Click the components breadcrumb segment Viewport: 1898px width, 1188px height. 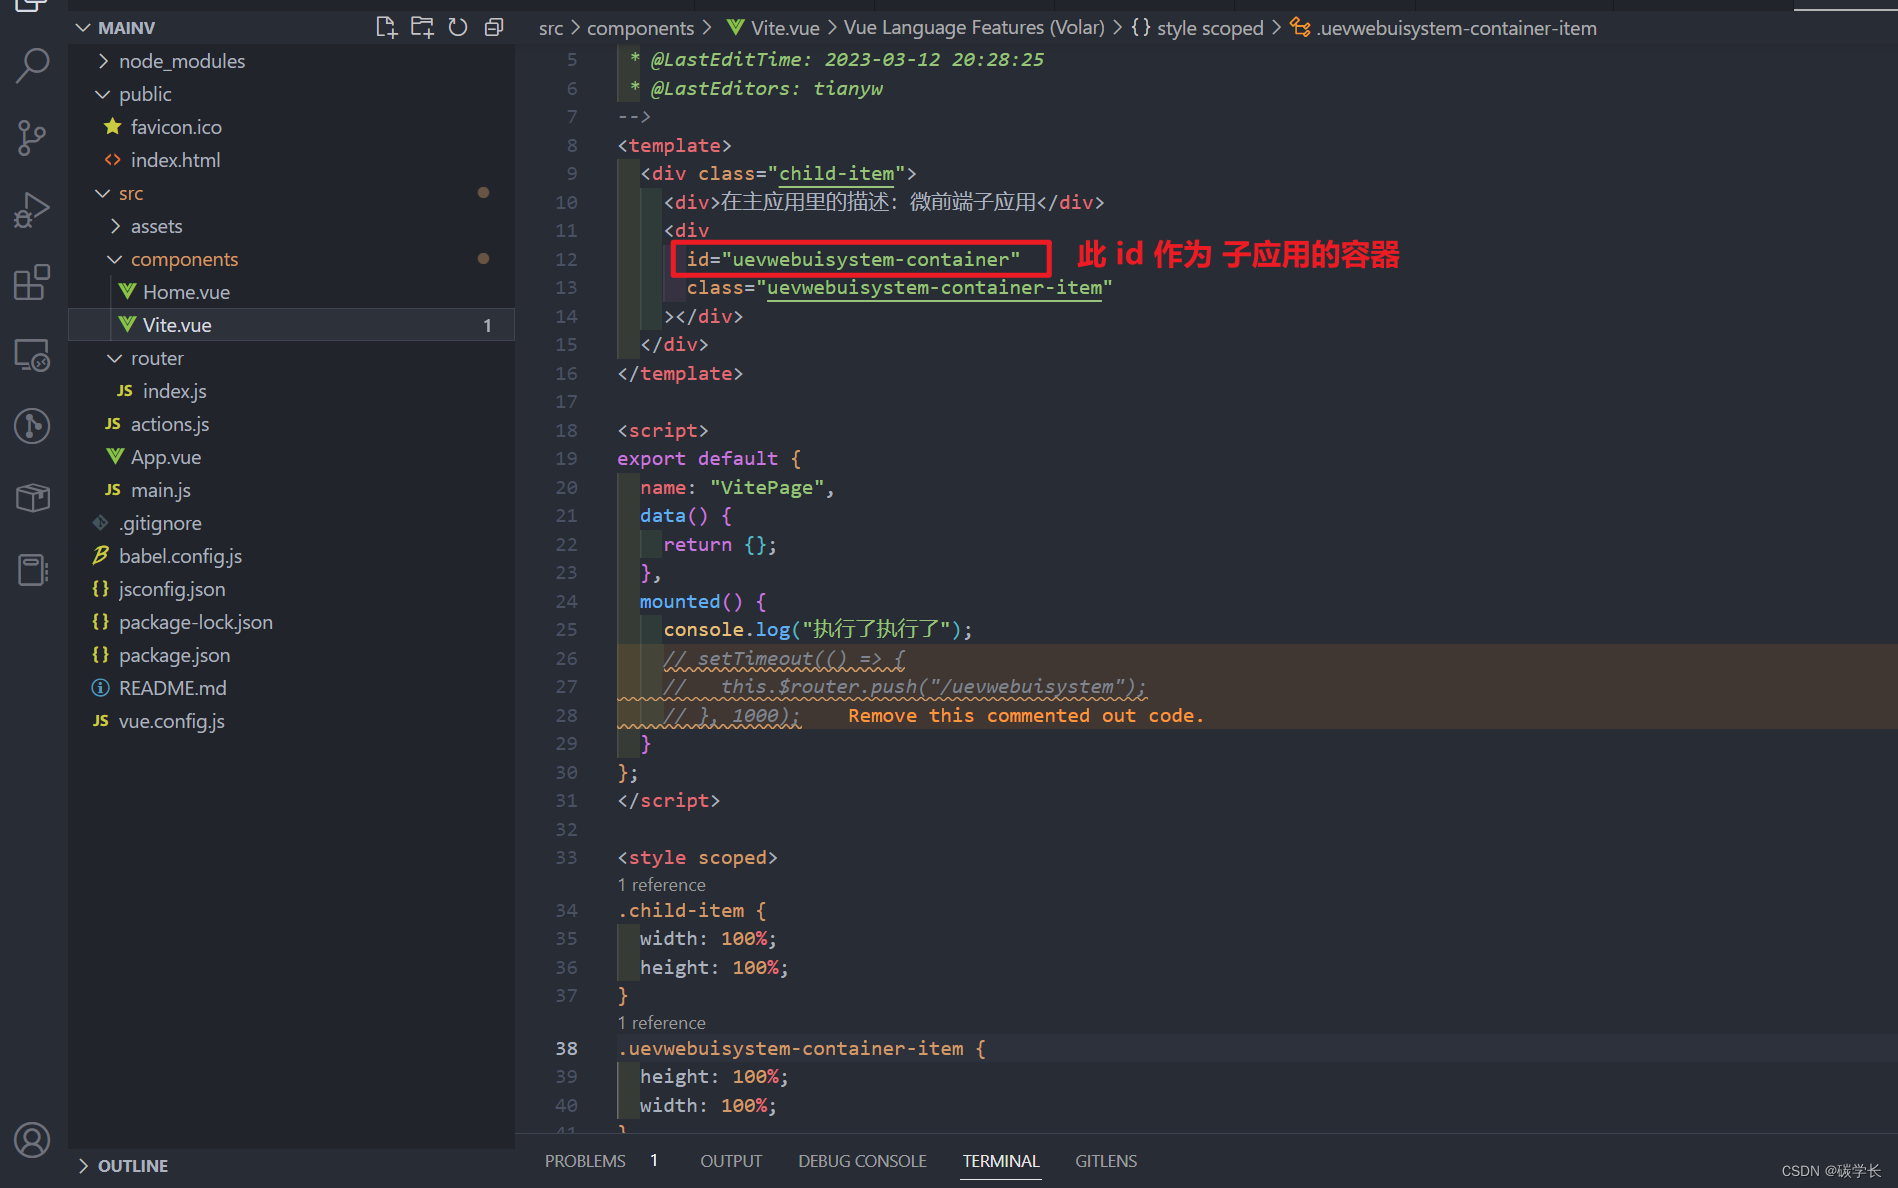coord(640,28)
